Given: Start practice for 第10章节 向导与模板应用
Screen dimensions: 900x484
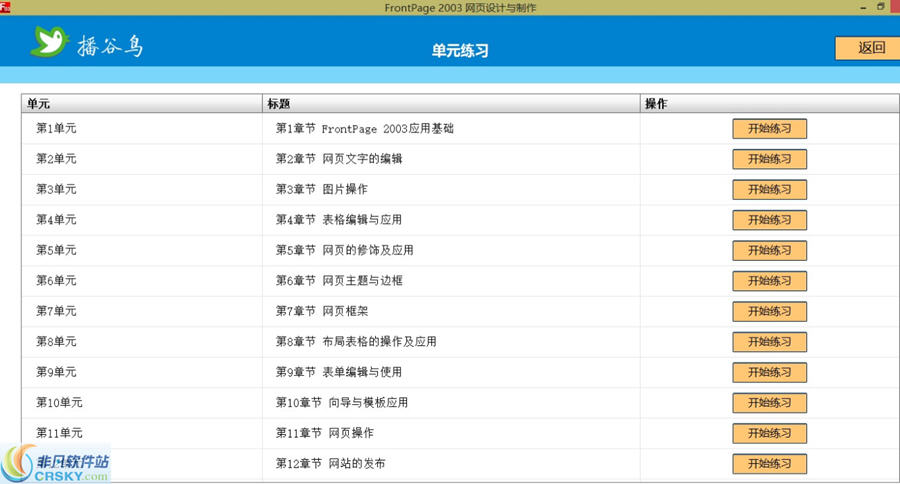Looking at the screenshot, I should (x=769, y=402).
